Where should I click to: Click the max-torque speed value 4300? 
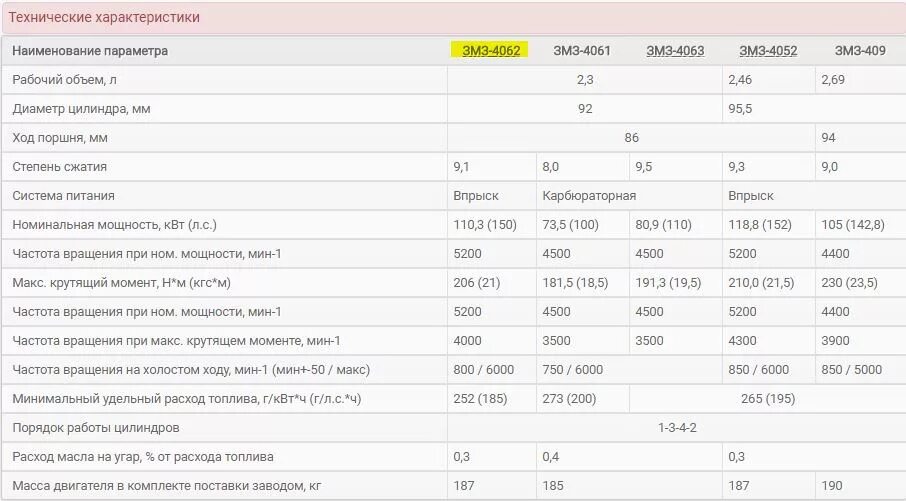pos(742,341)
